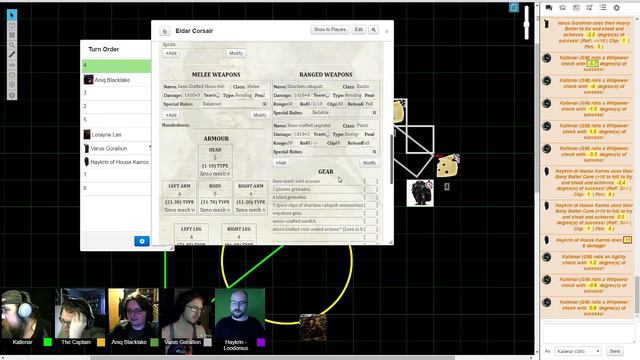Image resolution: width=640 pixels, height=360 pixels.
Task: Open the Layers tool in toolbar
Action: pyautogui.click(x=12, y=25)
